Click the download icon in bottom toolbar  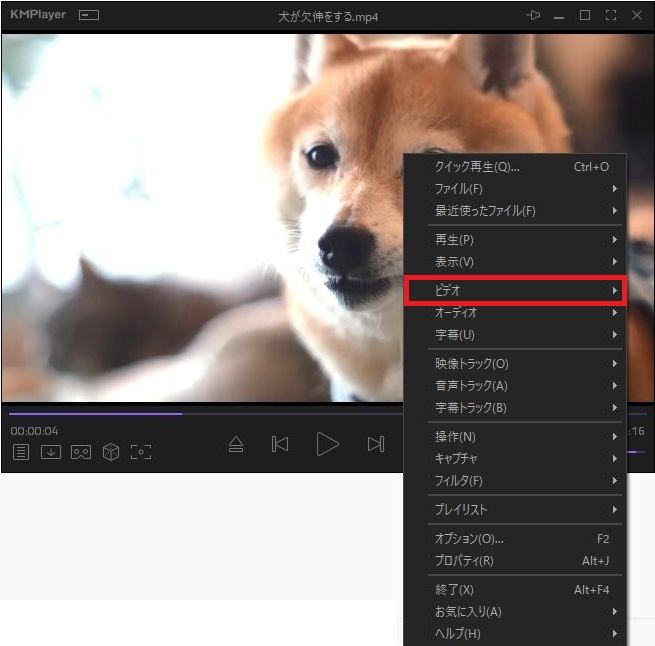(50, 452)
